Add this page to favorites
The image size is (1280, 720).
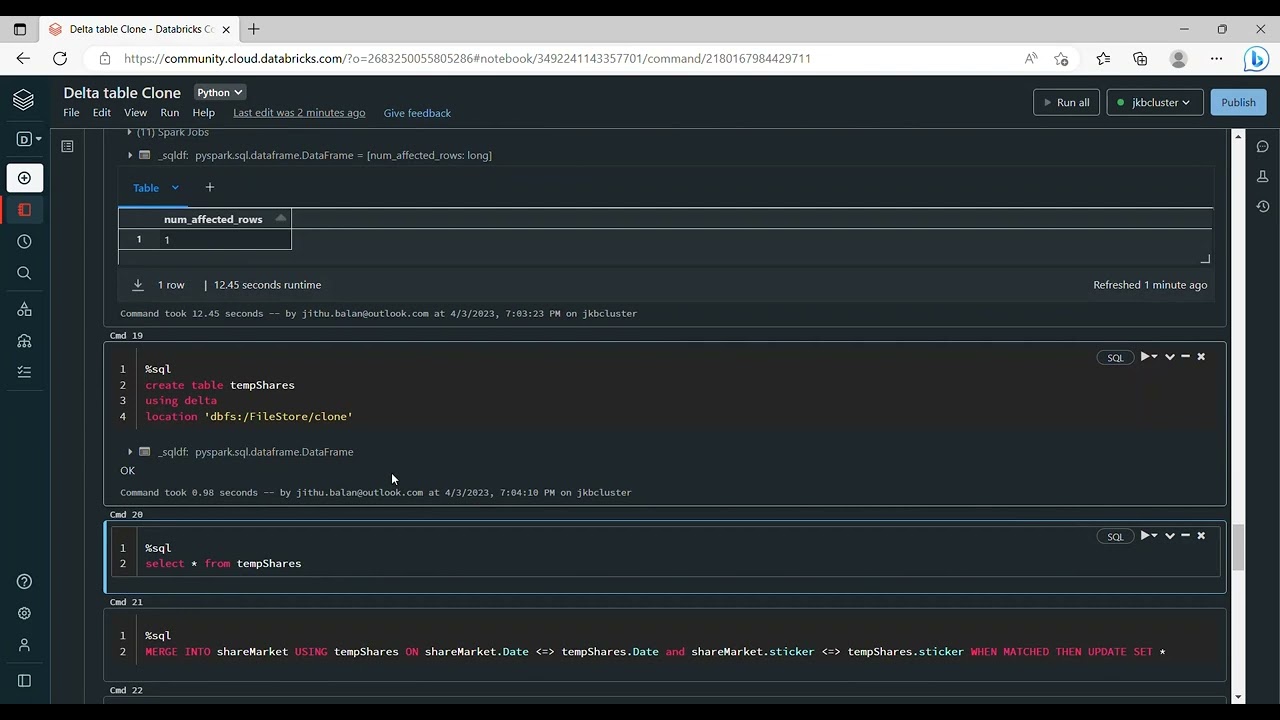point(1061,58)
